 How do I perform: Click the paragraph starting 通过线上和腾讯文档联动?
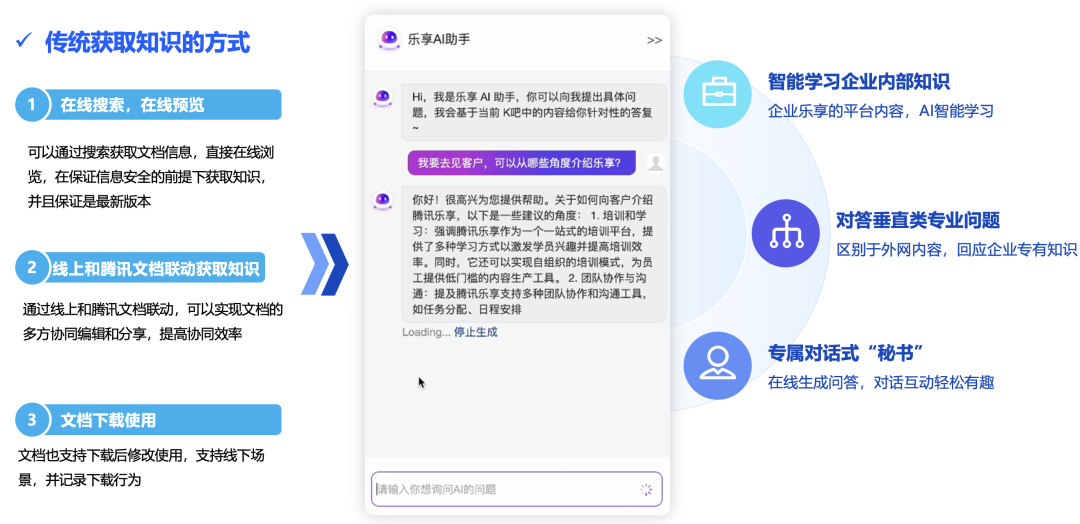152,322
